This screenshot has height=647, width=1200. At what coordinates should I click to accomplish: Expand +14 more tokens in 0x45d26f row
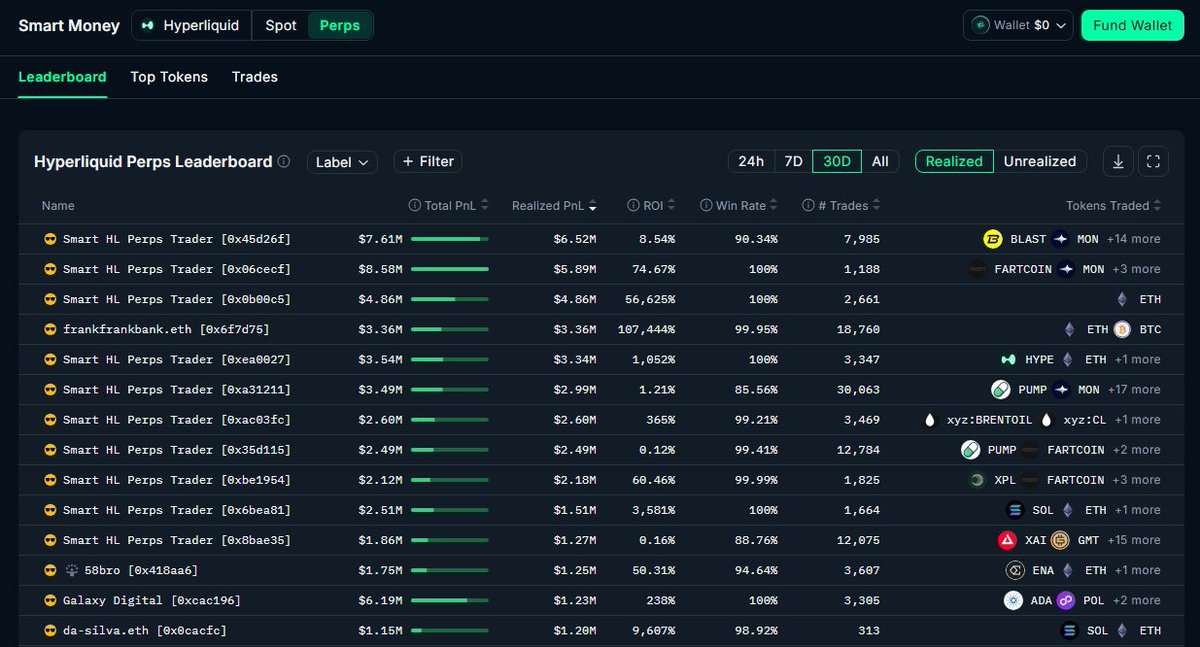click(1133, 239)
